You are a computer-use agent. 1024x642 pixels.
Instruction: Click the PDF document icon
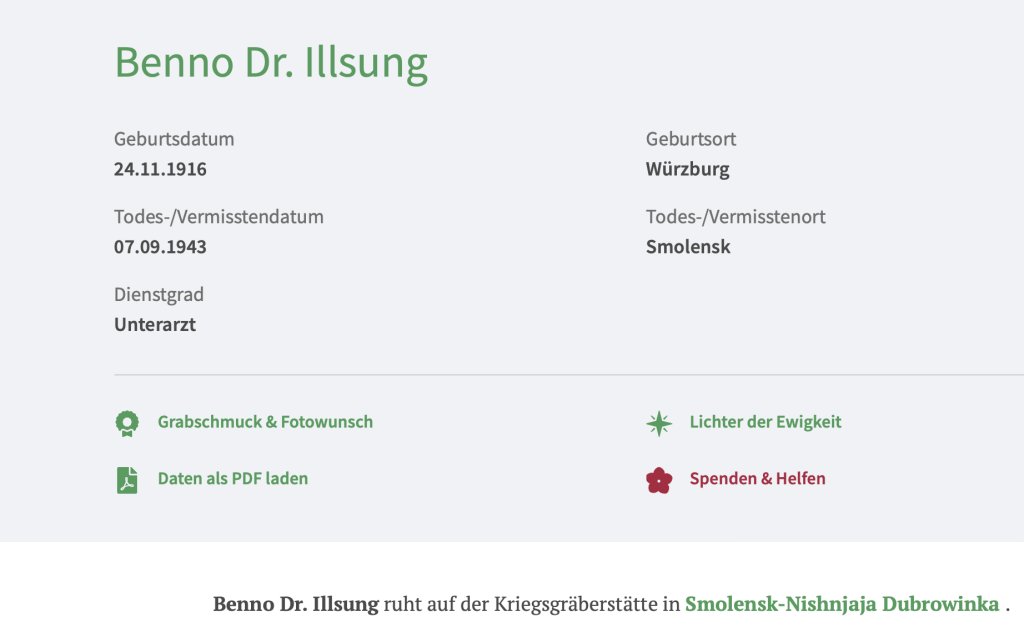click(126, 480)
